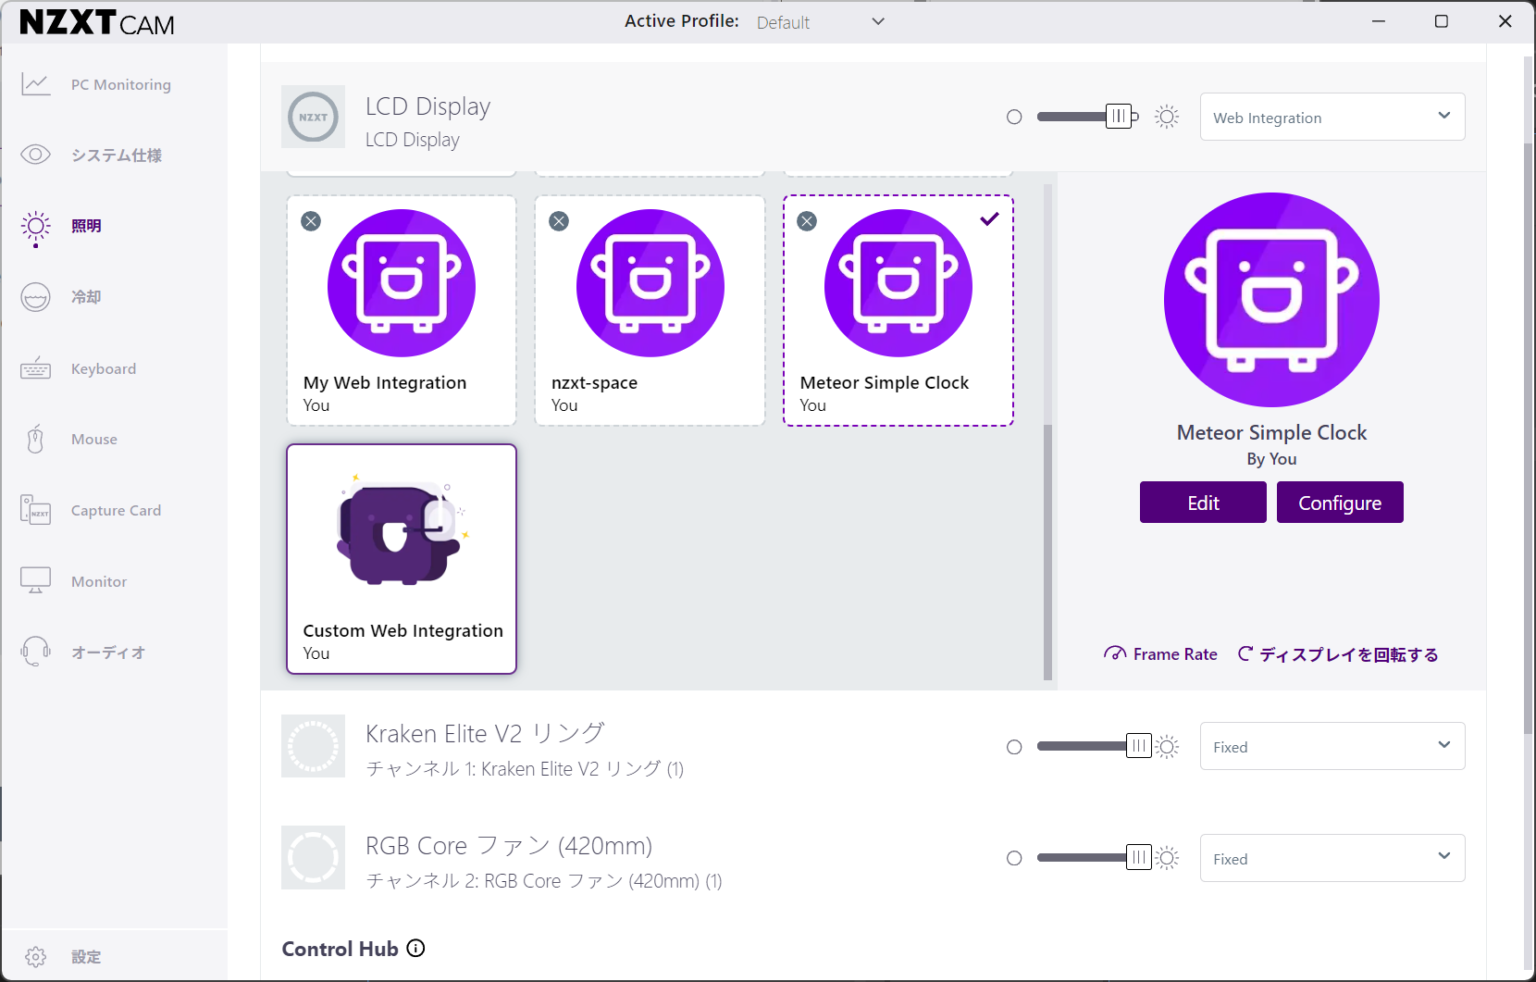Click the Edit button for Meteor Simple Clock

click(x=1202, y=502)
